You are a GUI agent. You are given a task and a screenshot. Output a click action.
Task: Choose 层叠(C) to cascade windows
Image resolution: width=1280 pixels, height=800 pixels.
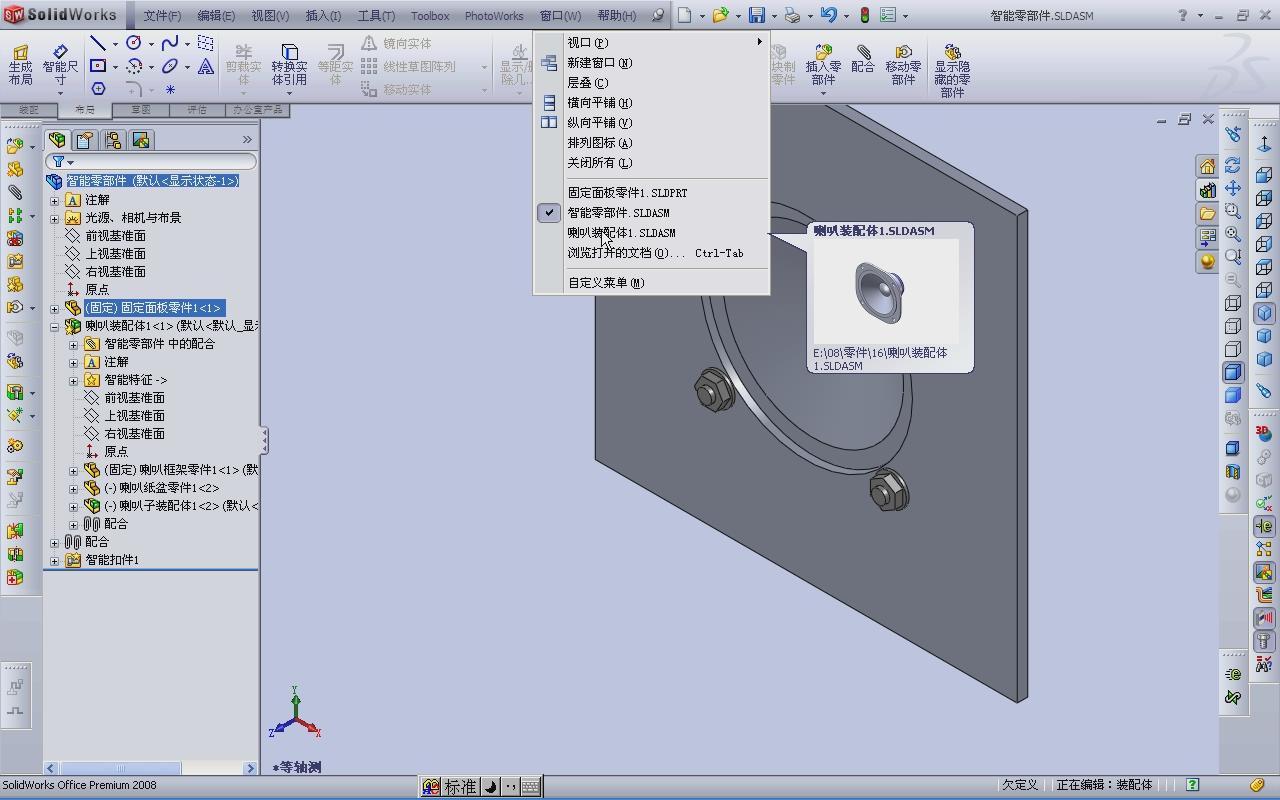tap(652, 83)
